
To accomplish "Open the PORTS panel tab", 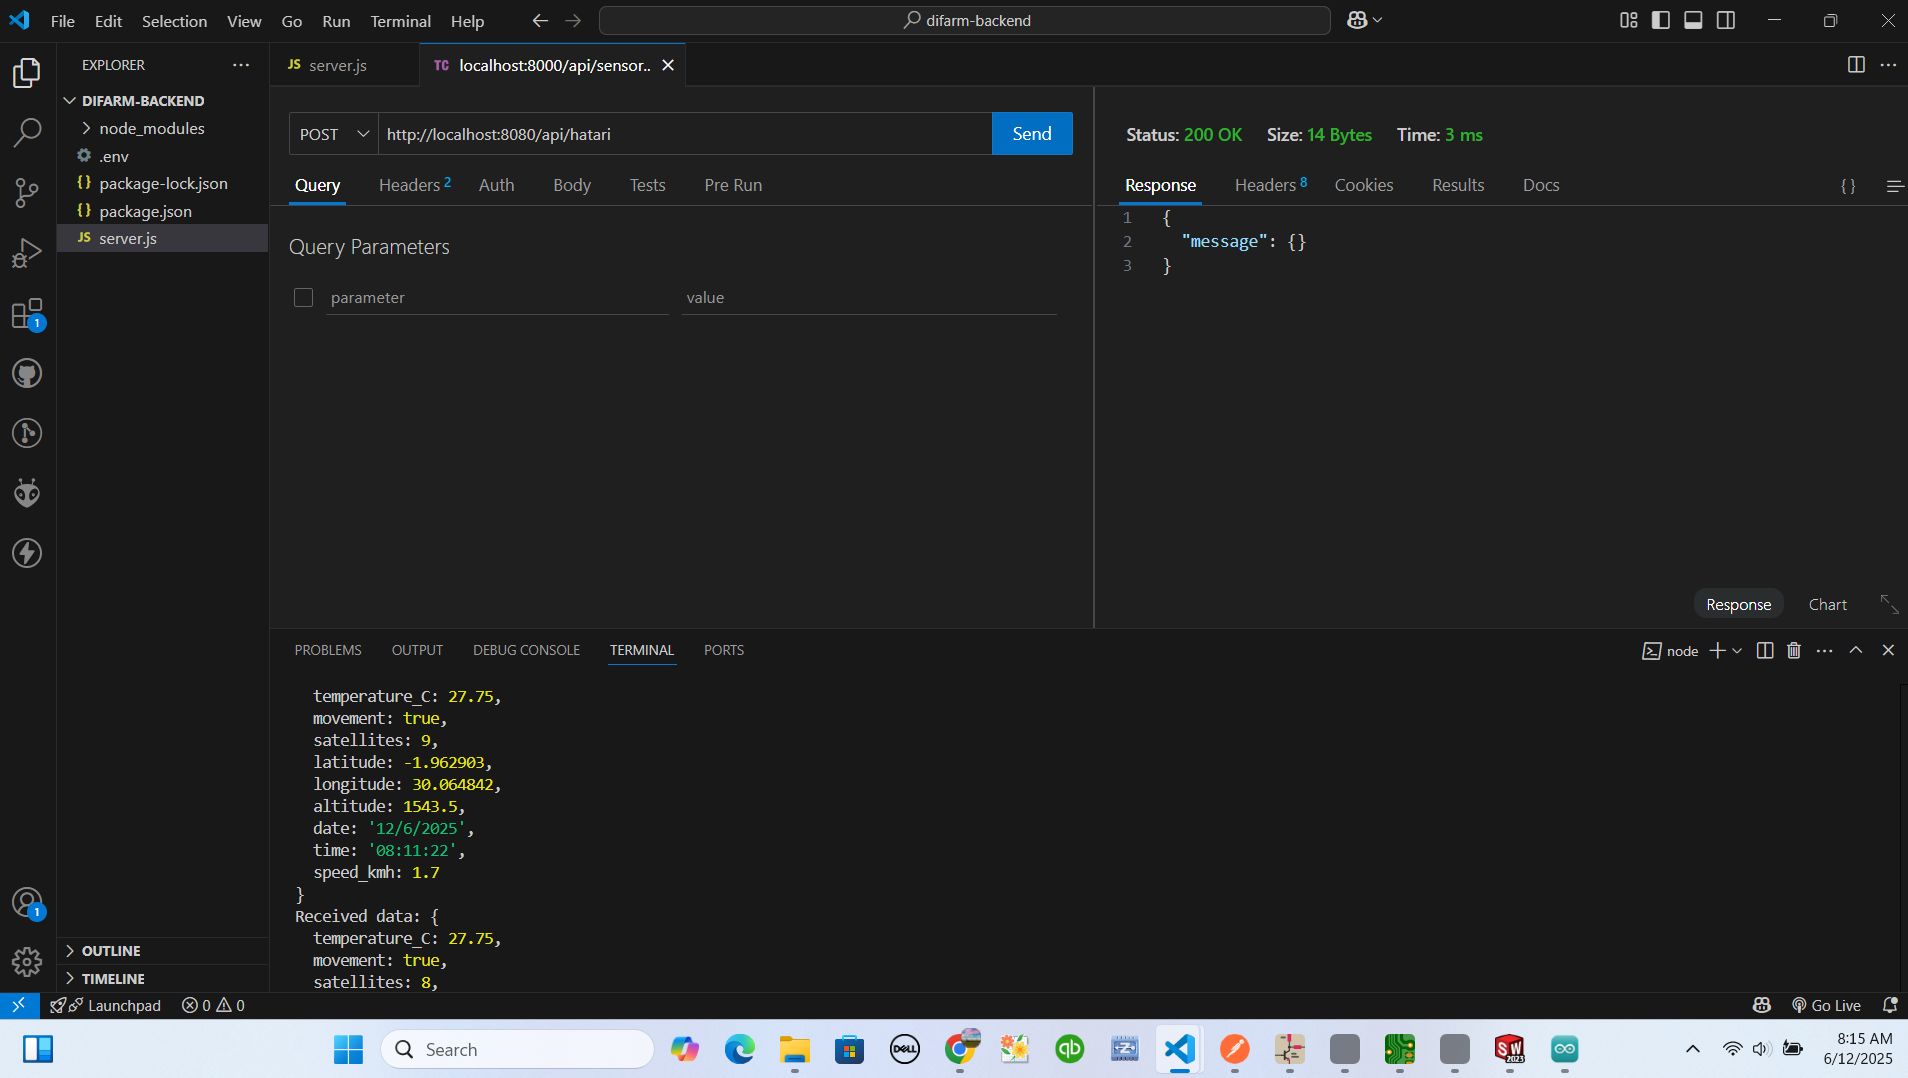I will pos(724,651).
